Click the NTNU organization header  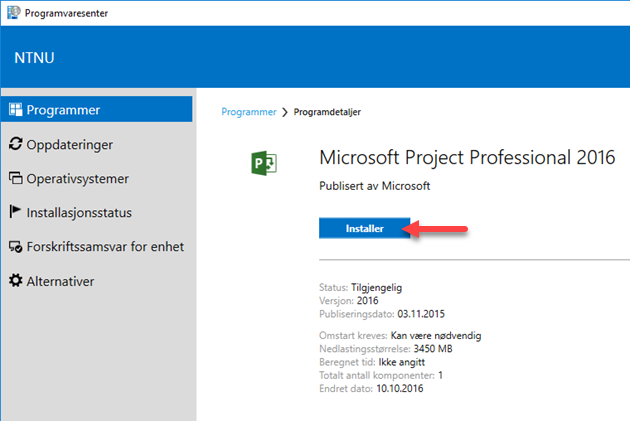(x=34, y=58)
